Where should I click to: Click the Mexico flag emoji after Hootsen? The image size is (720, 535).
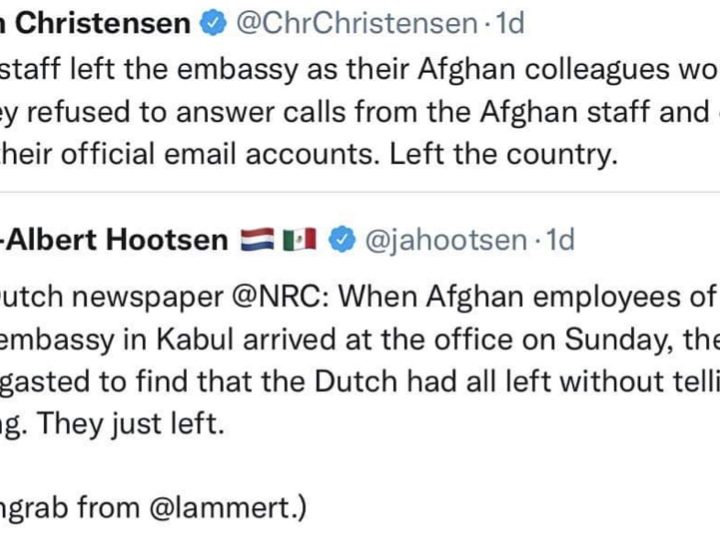point(299,240)
